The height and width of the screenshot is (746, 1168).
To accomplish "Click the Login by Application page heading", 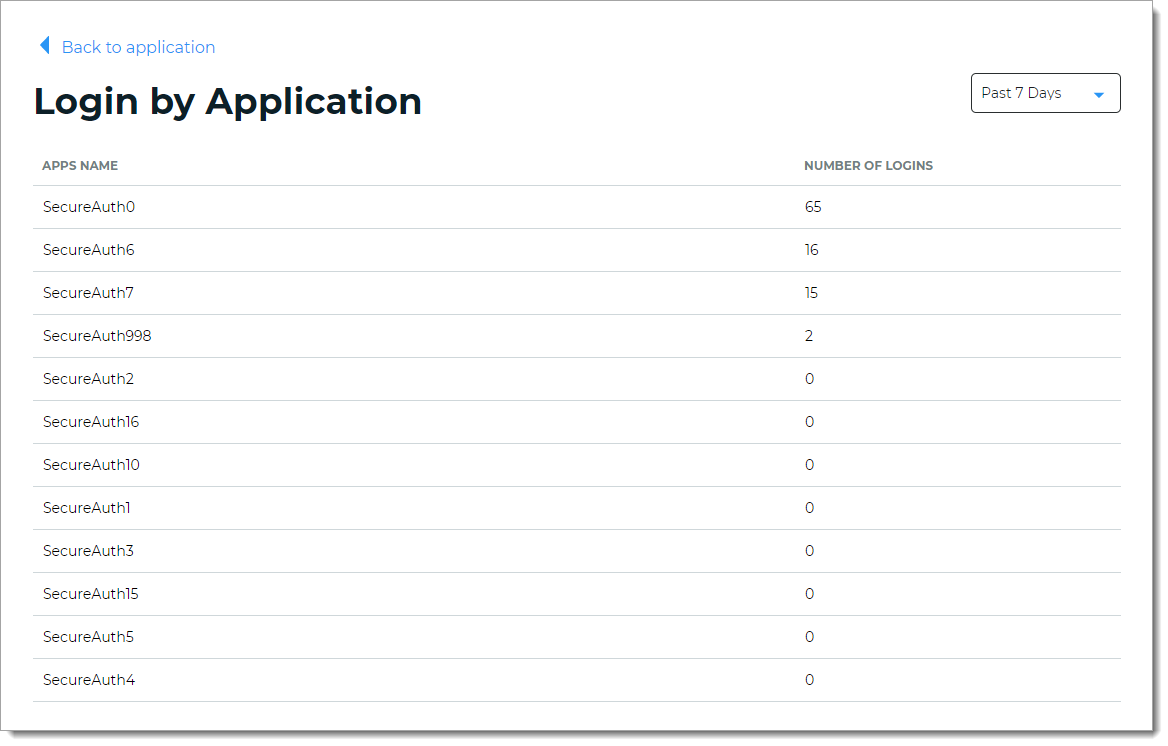I will click(228, 101).
